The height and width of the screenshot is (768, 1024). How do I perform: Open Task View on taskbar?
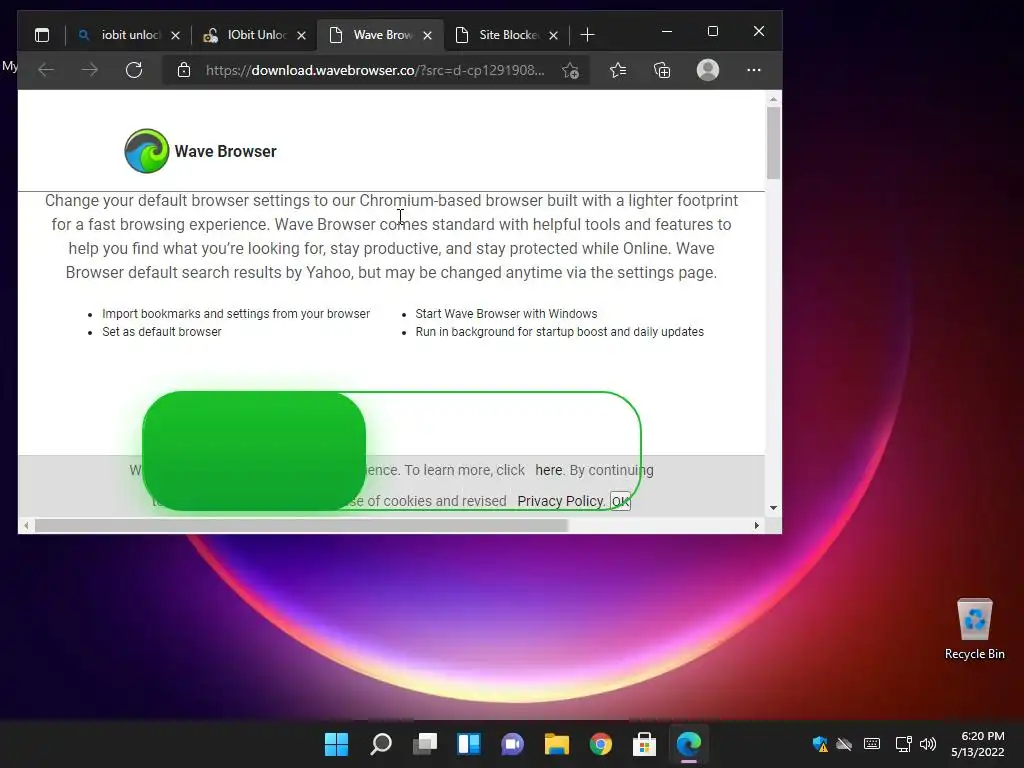(x=424, y=744)
